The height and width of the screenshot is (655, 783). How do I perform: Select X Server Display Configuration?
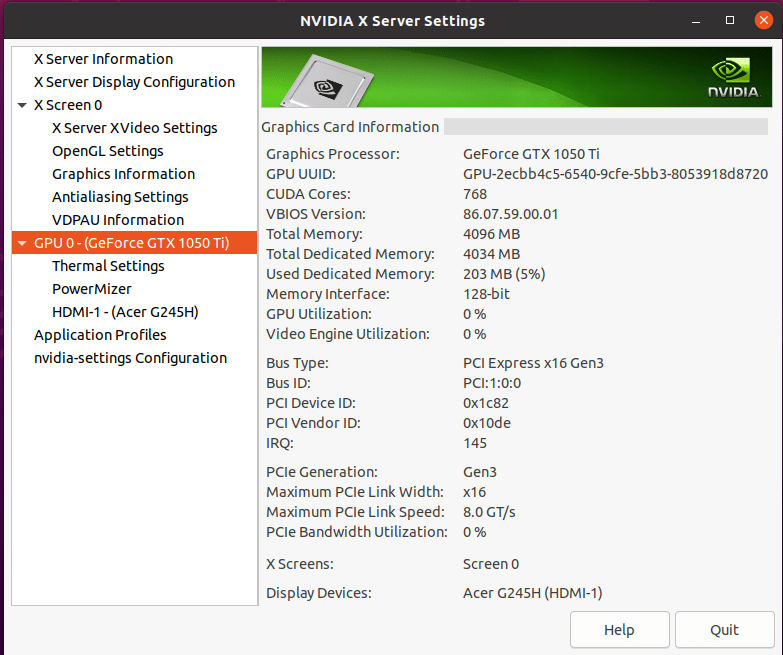[x=134, y=82]
